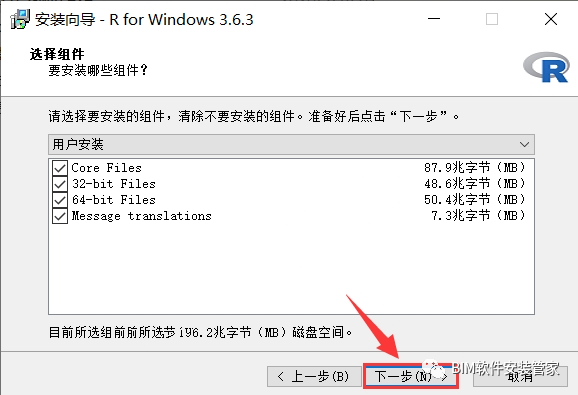
Task: Click the R logo in the header
Action: [x=546, y=67]
